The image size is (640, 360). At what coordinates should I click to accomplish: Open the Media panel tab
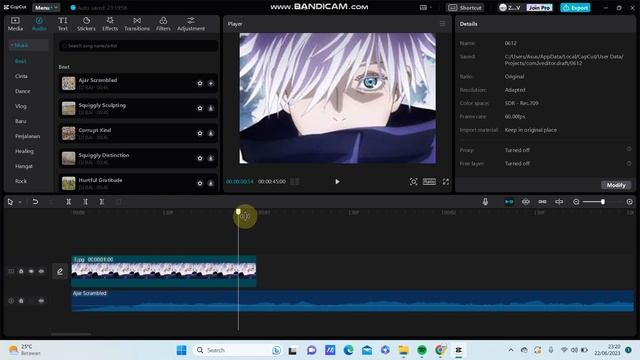pyautogui.click(x=15, y=24)
